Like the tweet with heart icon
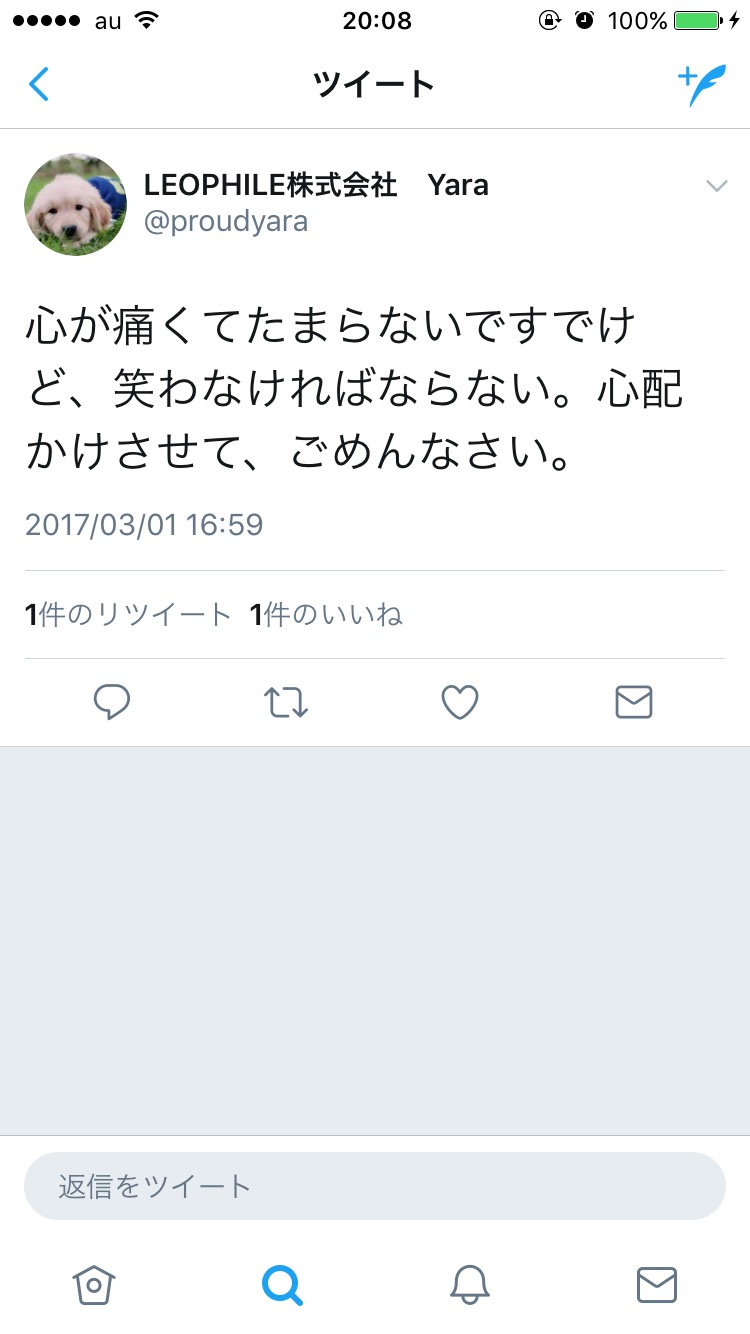The width and height of the screenshot is (750, 1334). click(460, 703)
